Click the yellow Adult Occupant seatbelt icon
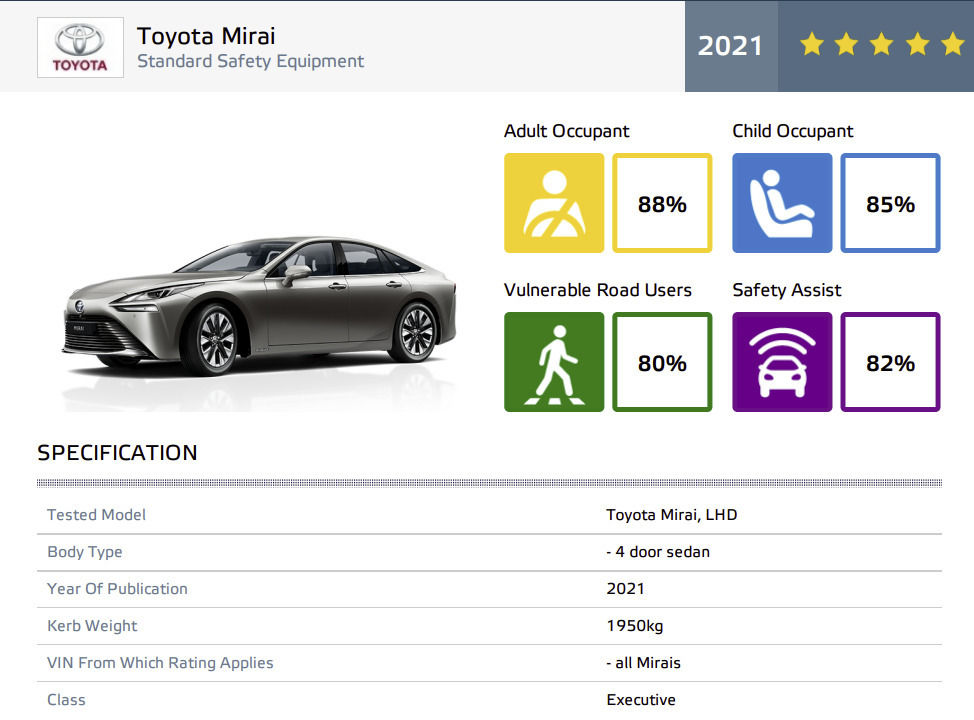Screen dimensions: 974x720 click(x=554, y=203)
